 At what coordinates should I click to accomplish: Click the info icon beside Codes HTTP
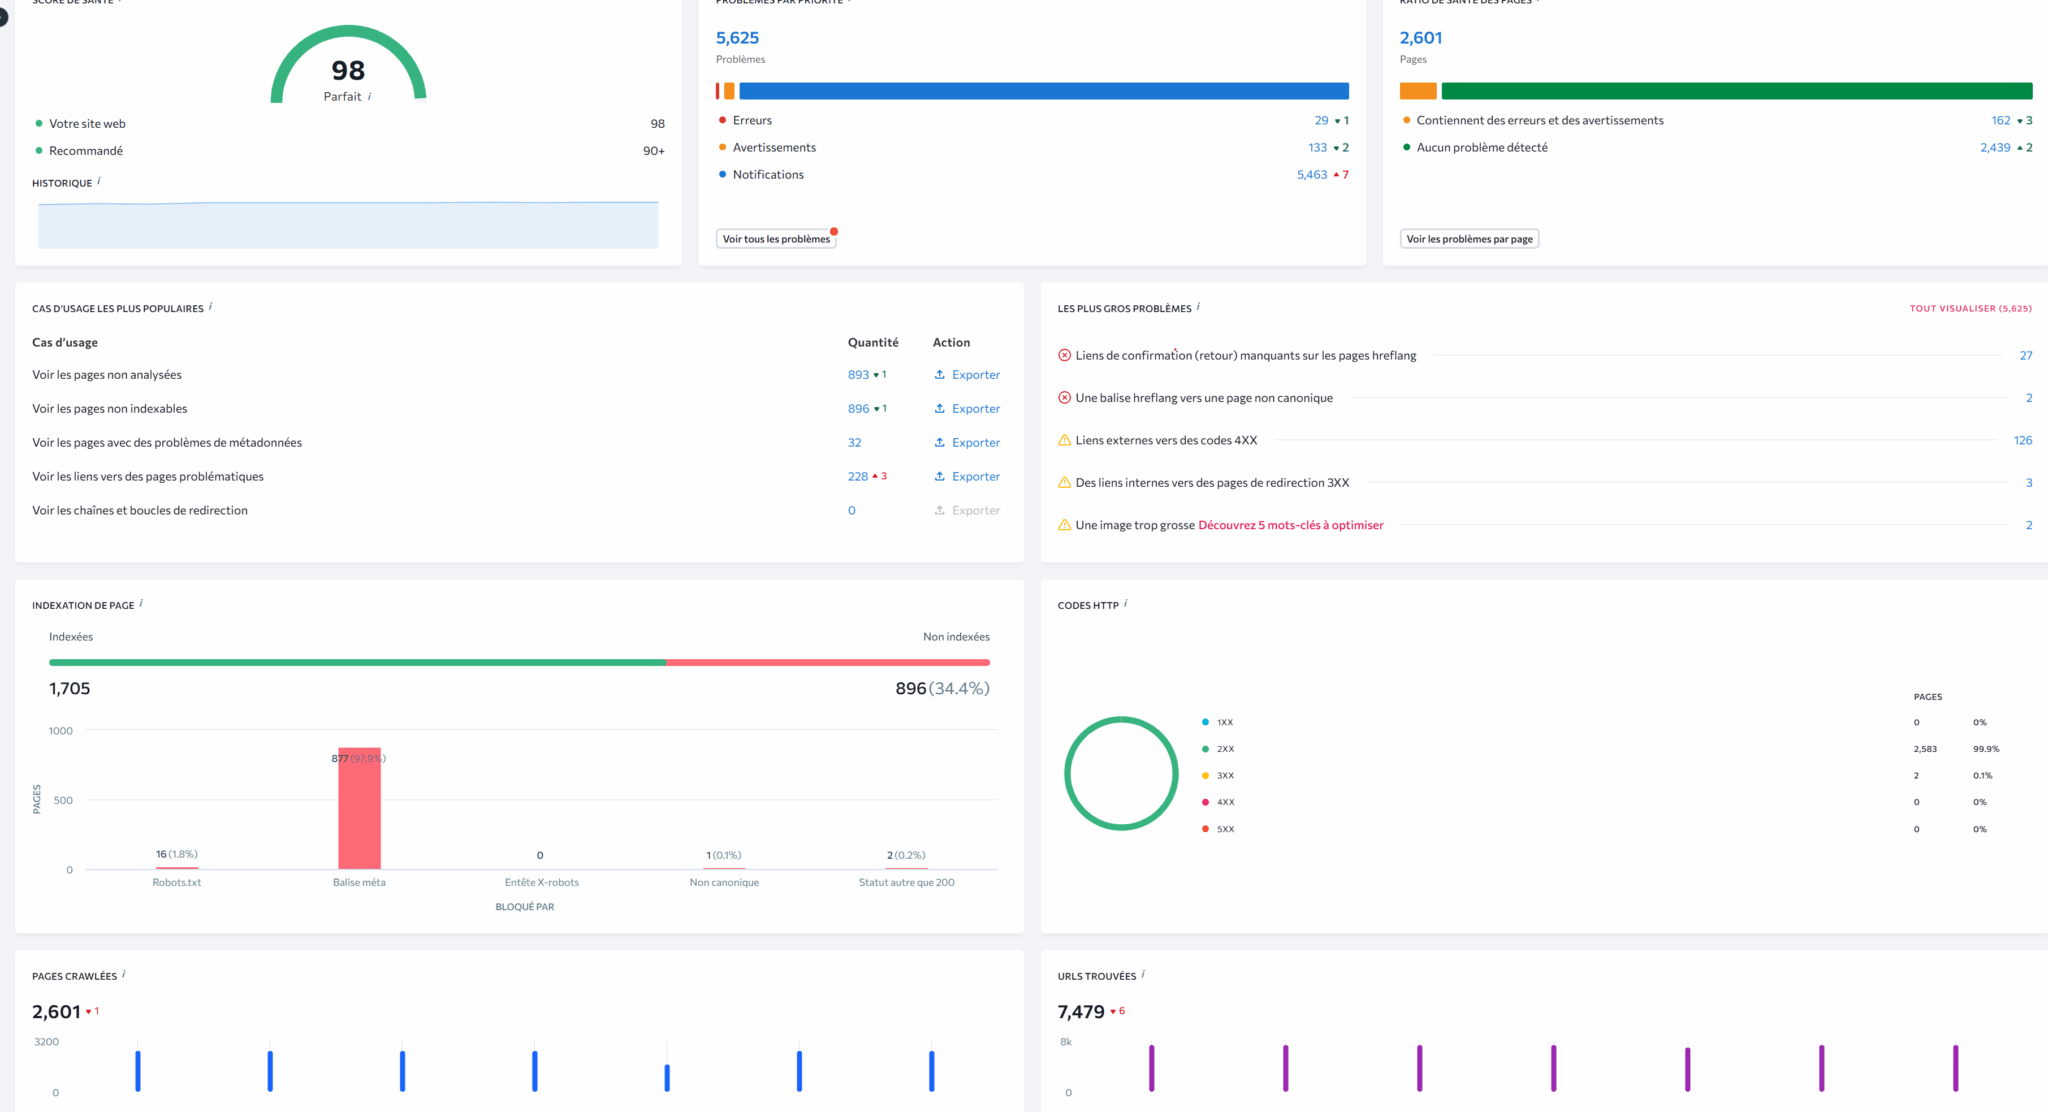click(x=1126, y=603)
